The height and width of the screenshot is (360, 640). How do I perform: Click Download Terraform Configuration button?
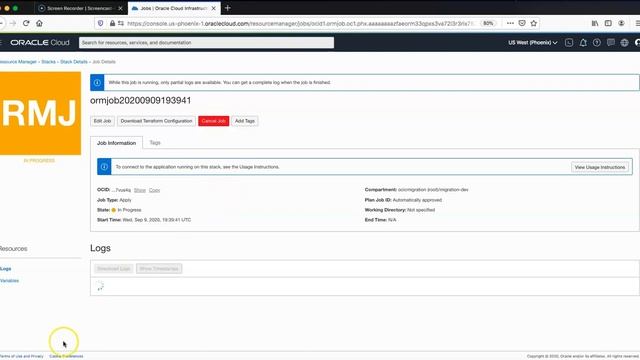click(156, 121)
